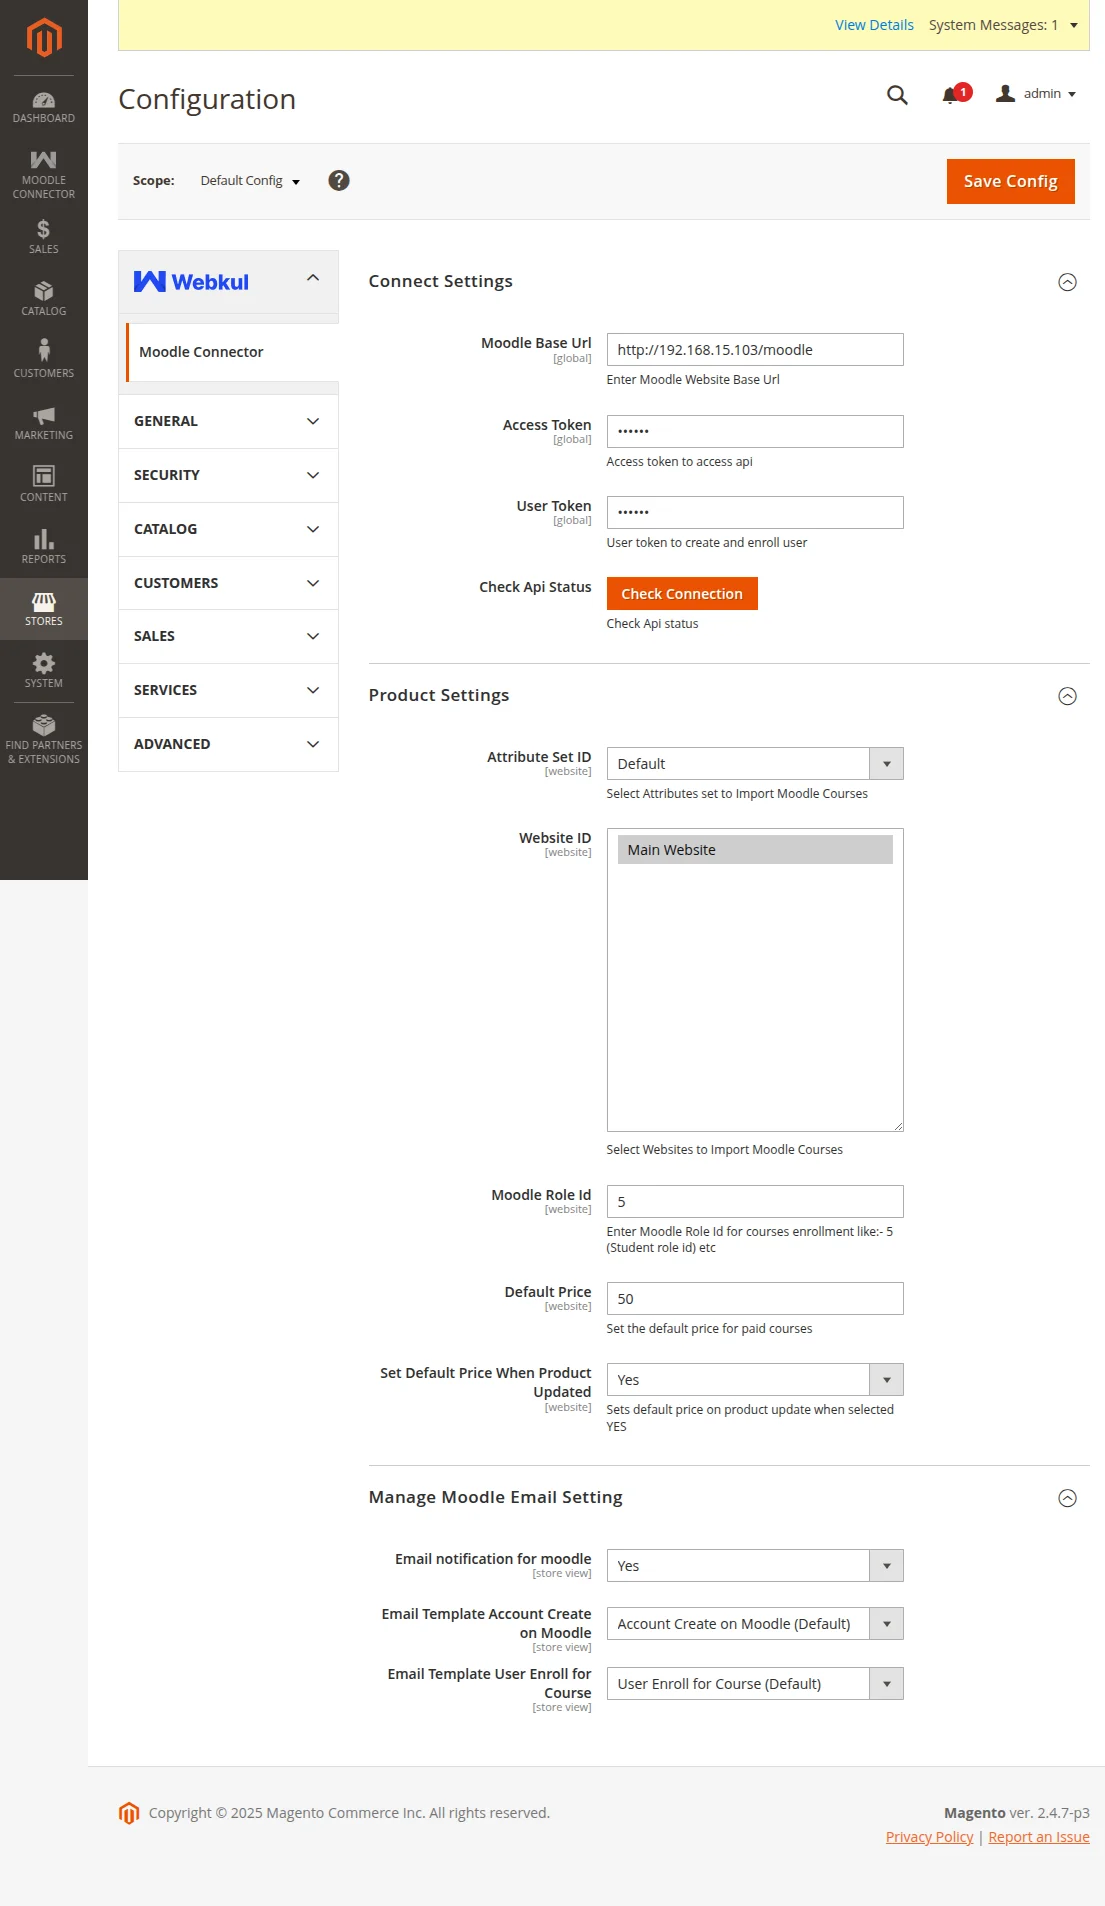The width and height of the screenshot is (1105, 1906).
Task: Open the Dashboard sidebar icon
Action: click(x=44, y=107)
